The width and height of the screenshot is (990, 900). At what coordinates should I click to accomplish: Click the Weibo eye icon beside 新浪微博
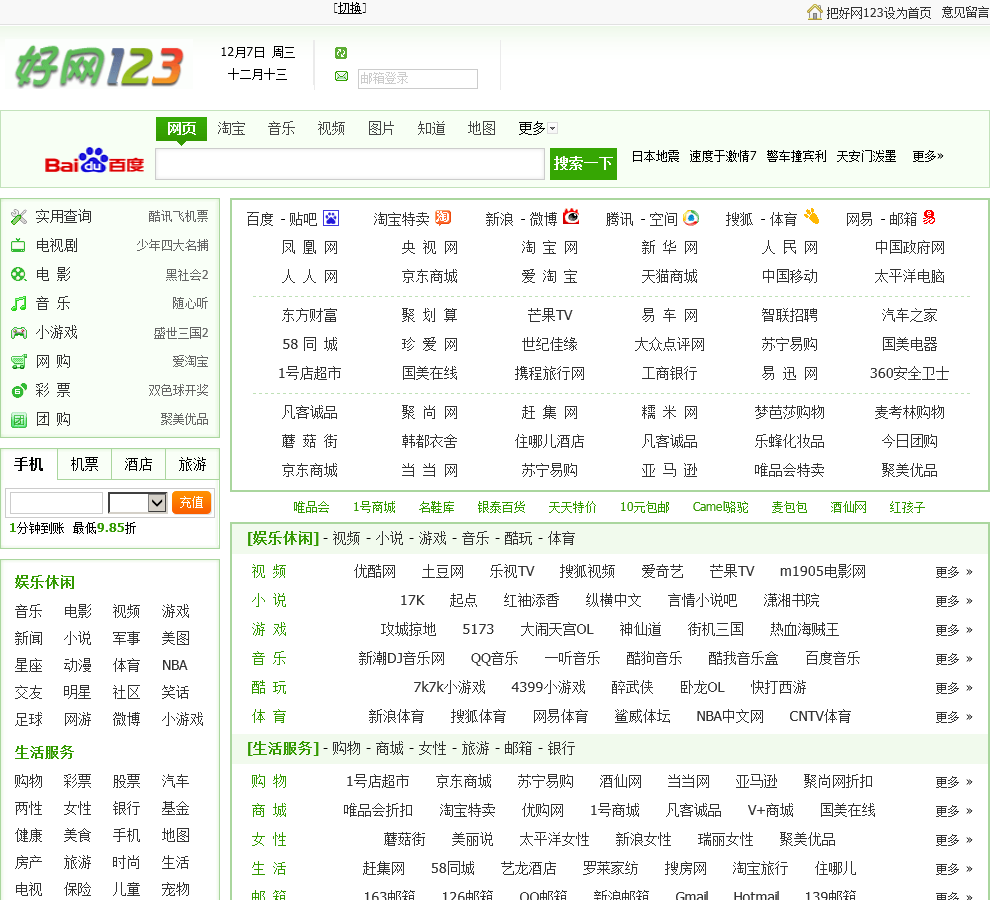[571, 217]
